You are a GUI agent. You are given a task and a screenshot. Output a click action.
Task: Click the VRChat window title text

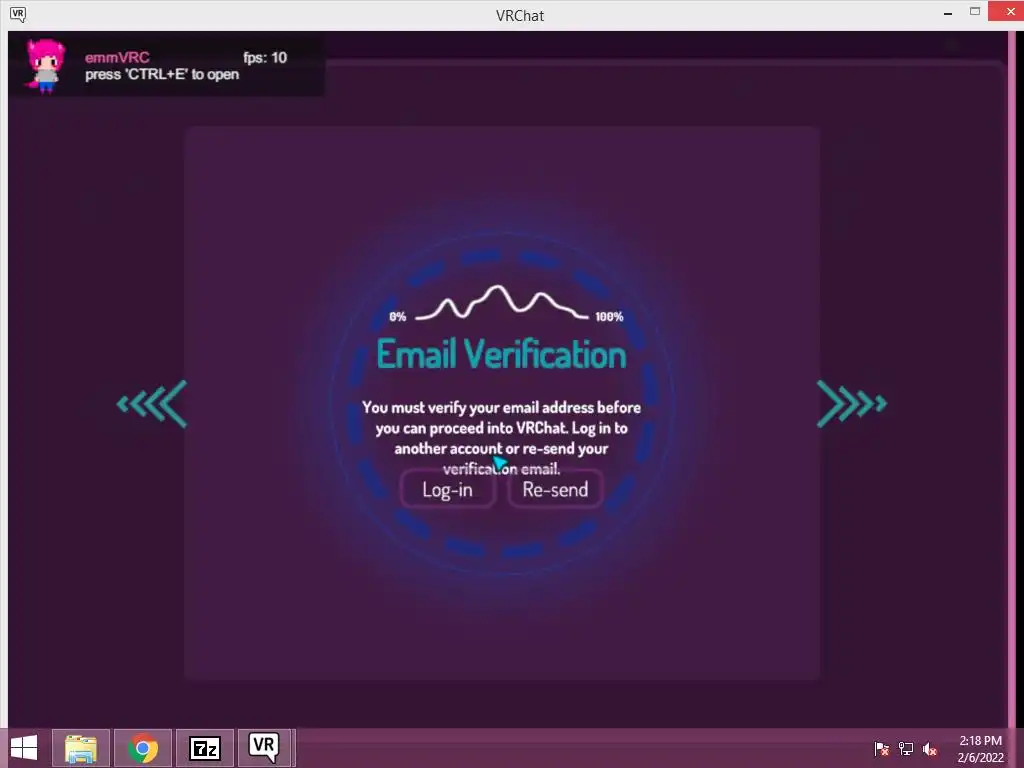[x=520, y=16]
